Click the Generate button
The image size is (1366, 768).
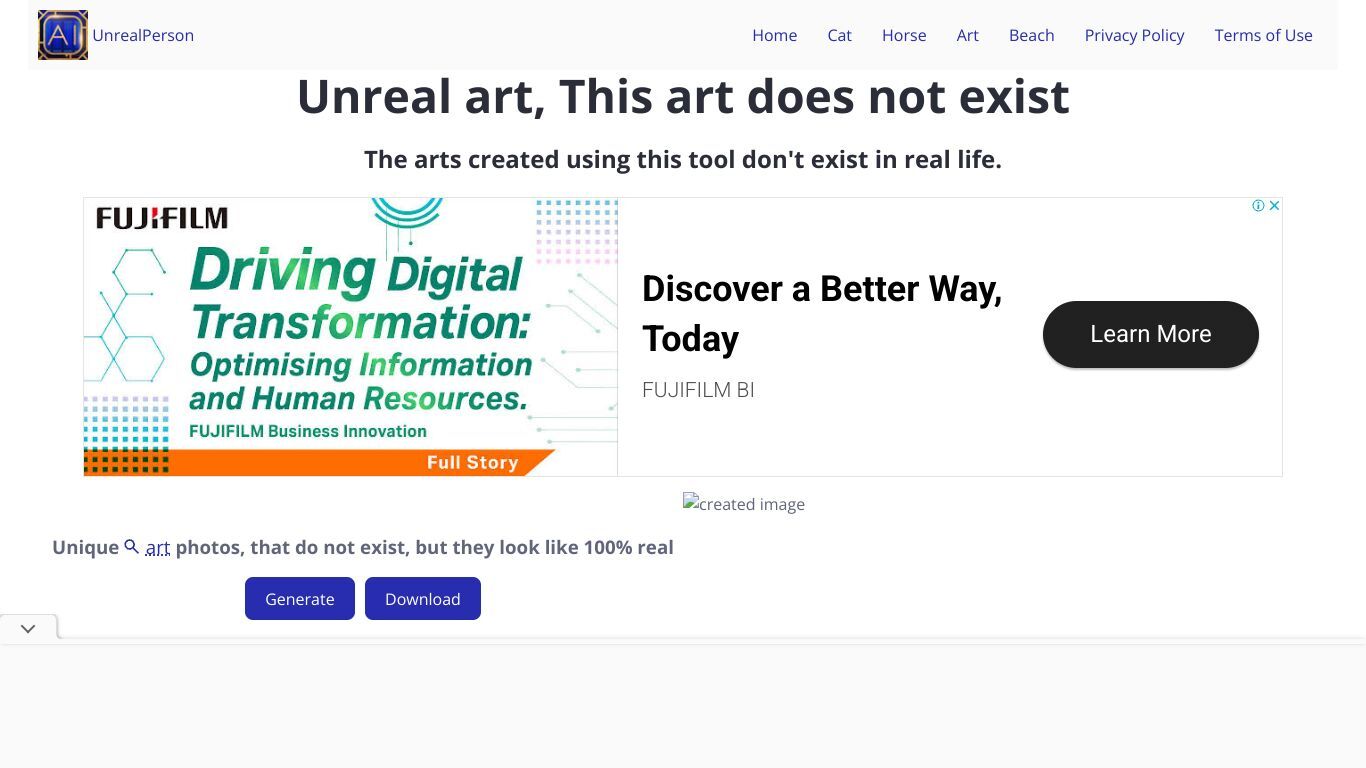pyautogui.click(x=300, y=598)
